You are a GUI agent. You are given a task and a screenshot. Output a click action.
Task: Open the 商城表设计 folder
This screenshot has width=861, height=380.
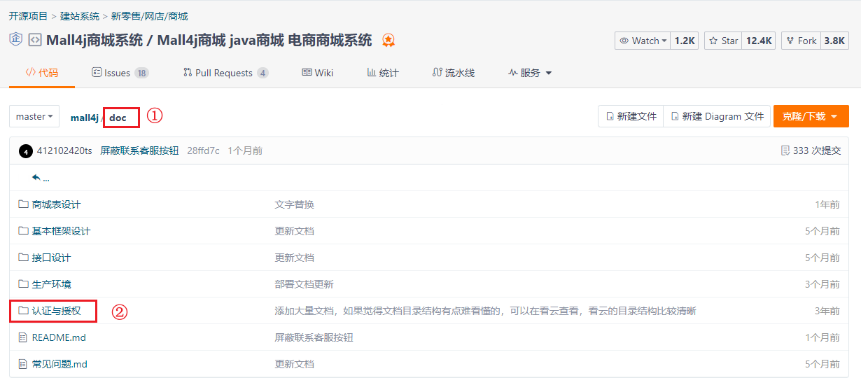point(57,205)
